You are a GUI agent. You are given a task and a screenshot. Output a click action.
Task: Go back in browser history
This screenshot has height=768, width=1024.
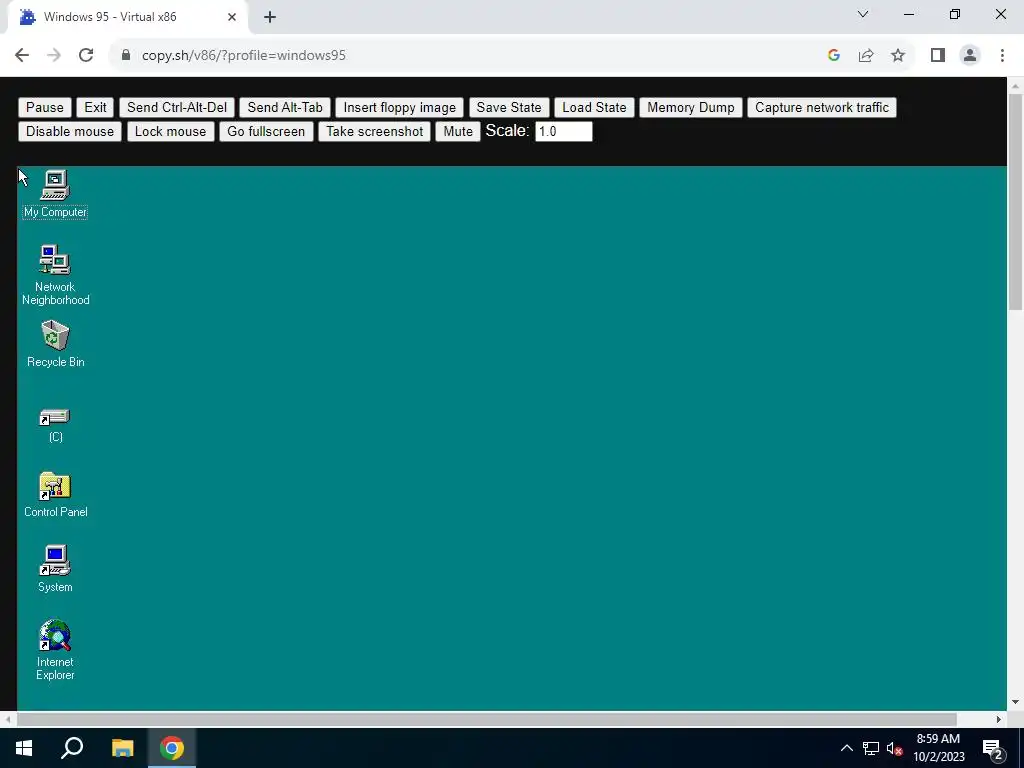tap(22, 55)
